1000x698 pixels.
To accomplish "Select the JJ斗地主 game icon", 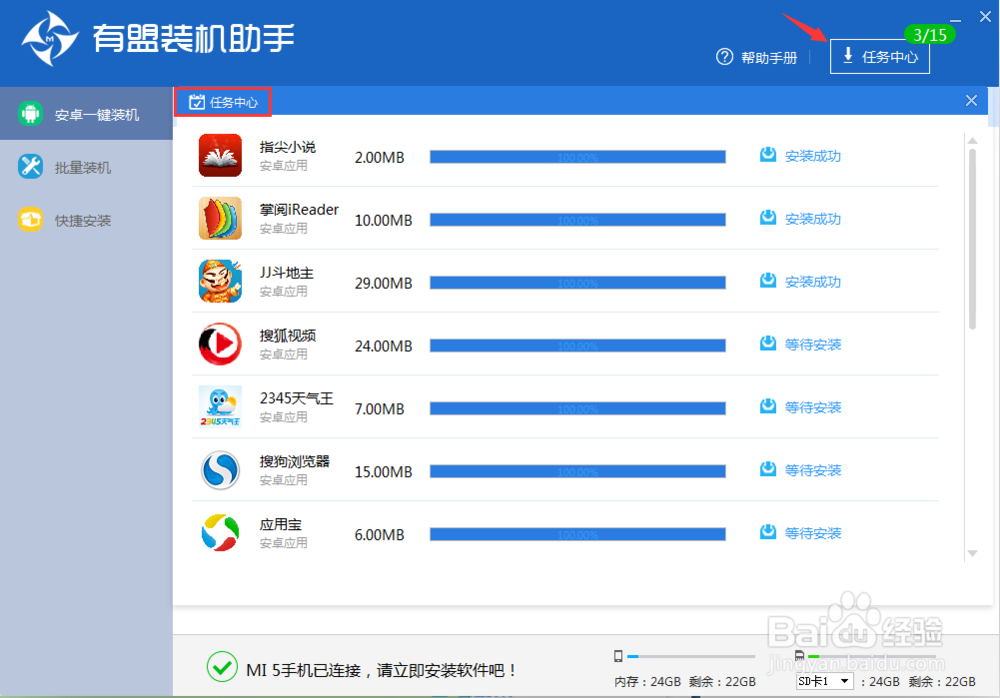I will pyautogui.click(x=219, y=281).
